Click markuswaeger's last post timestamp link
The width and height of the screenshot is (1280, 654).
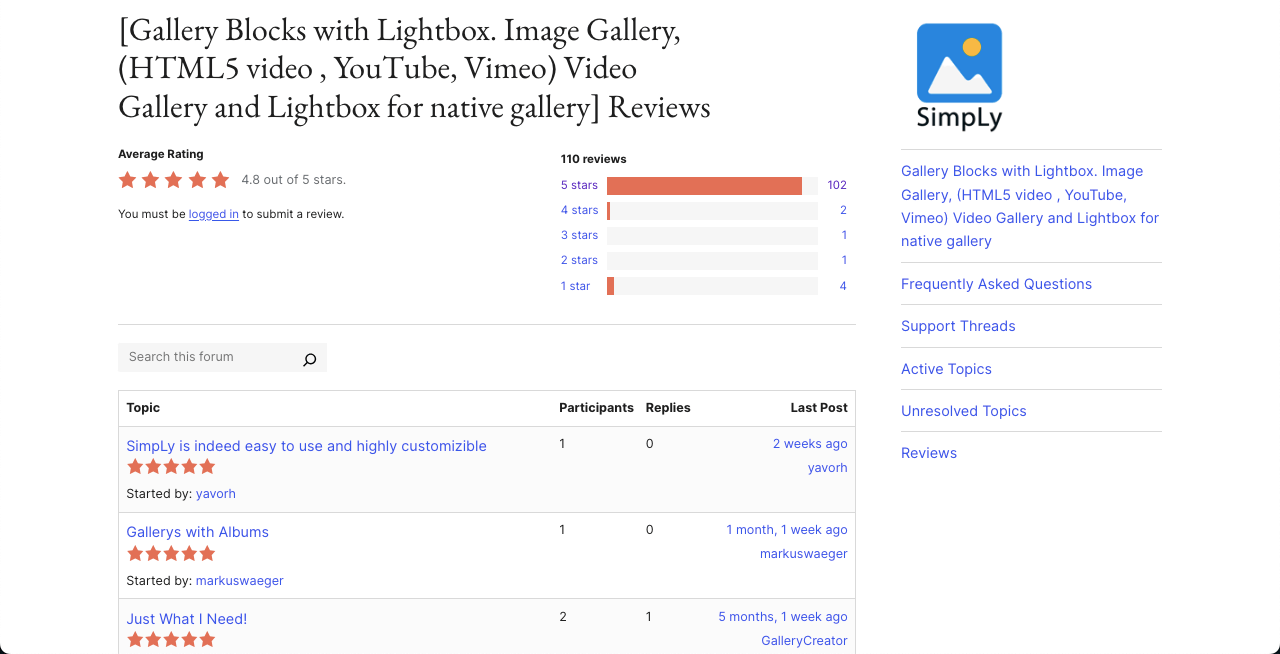pyautogui.click(x=786, y=529)
